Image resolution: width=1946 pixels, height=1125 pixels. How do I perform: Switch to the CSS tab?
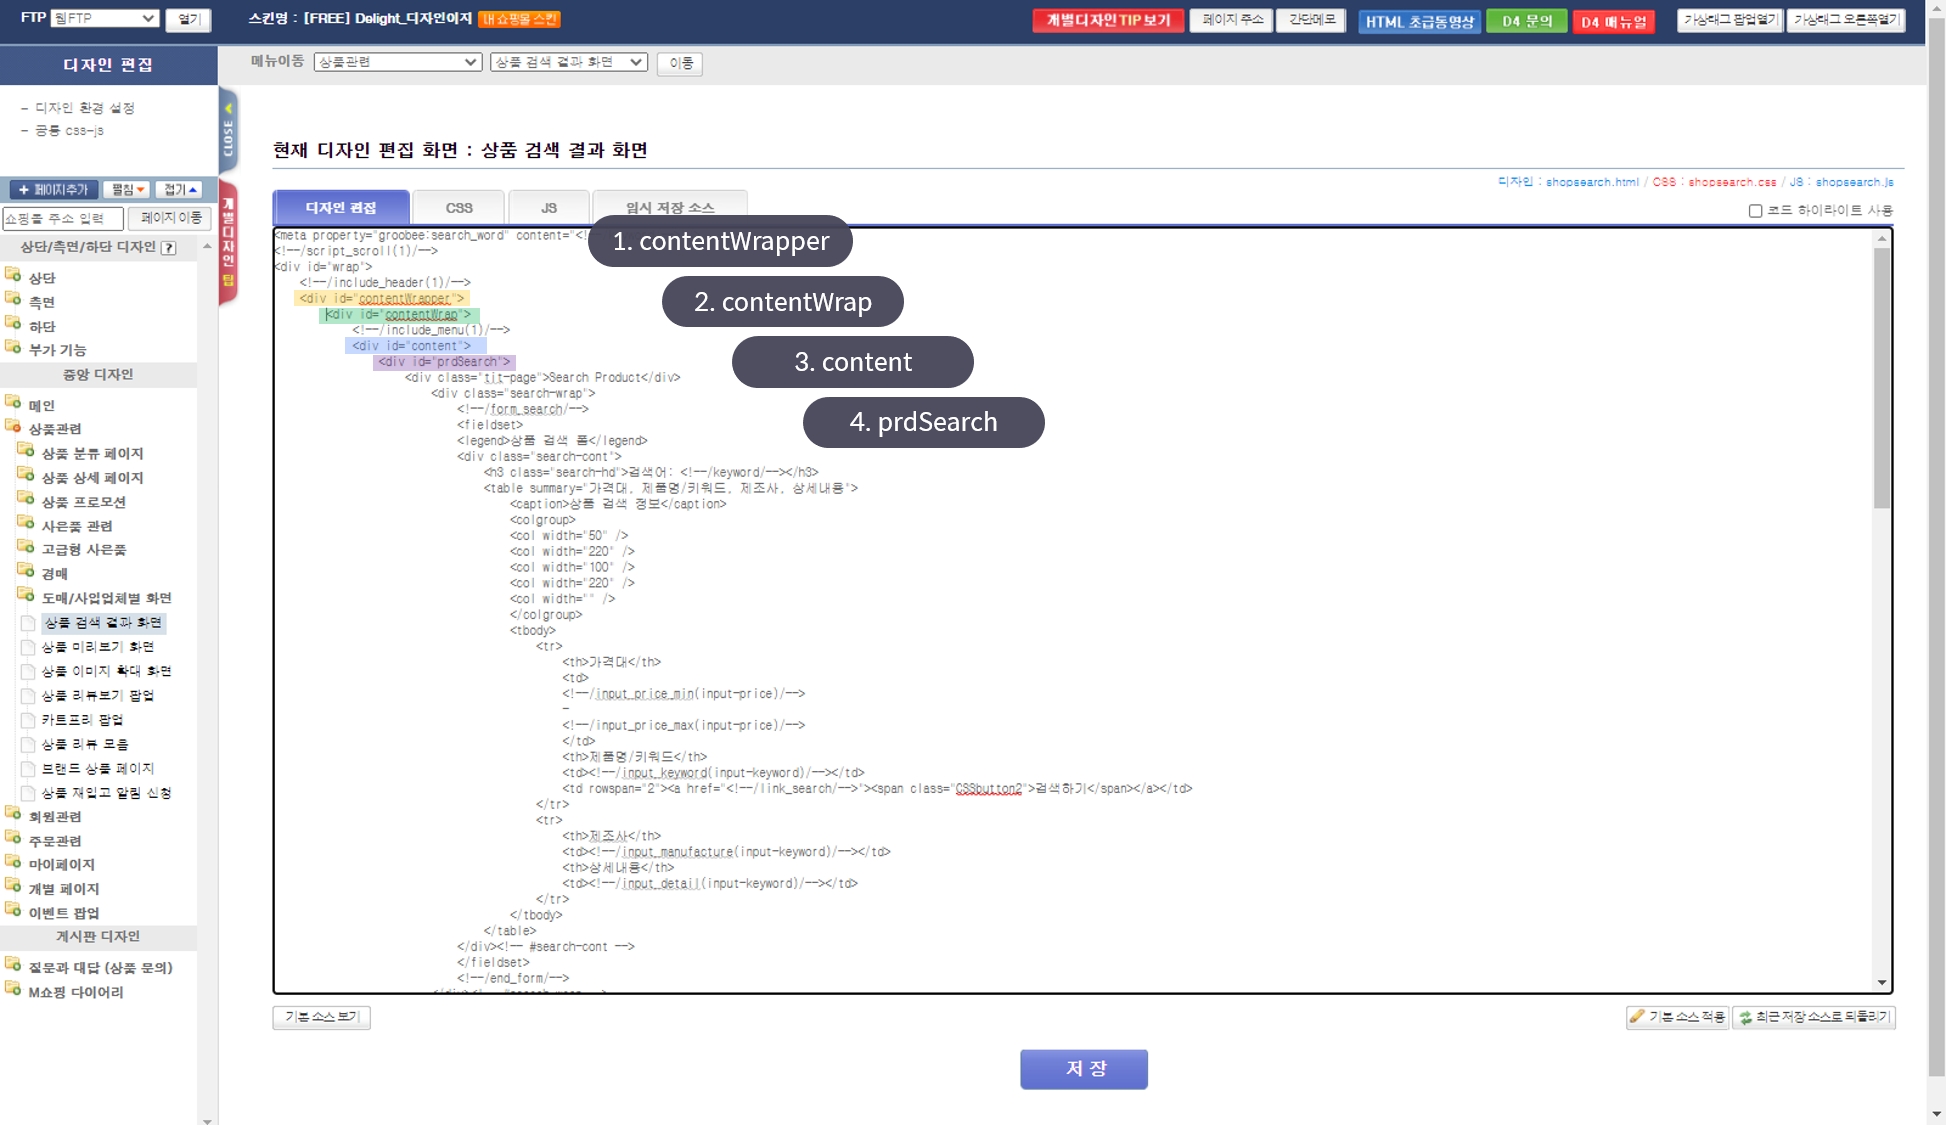pyautogui.click(x=459, y=208)
